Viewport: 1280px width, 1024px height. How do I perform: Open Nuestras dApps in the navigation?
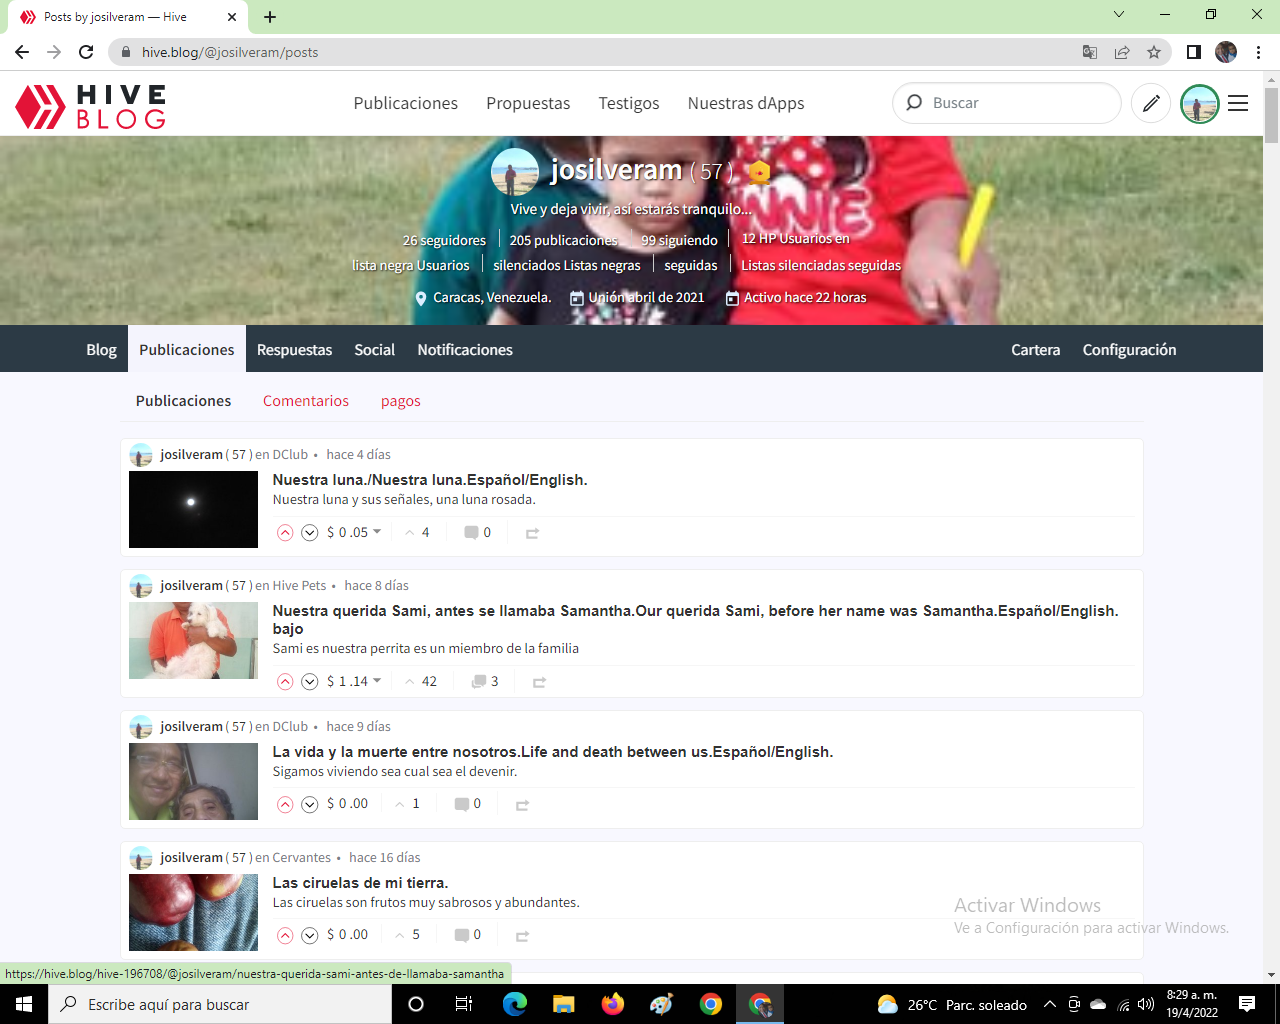(x=746, y=103)
